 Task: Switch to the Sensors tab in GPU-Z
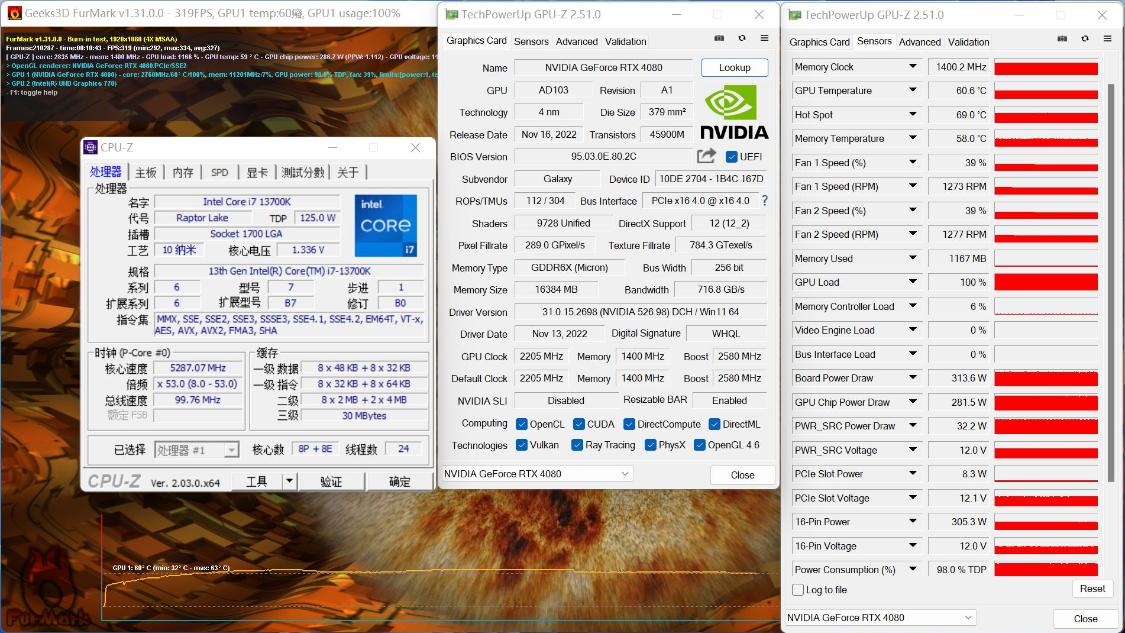[x=531, y=41]
